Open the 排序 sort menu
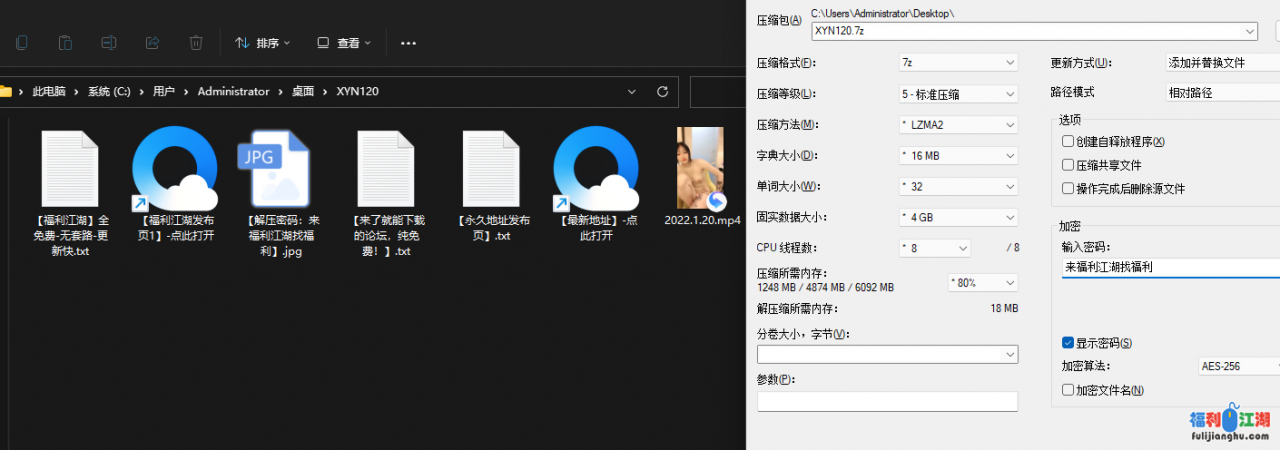The width and height of the screenshot is (1280, 450). [262, 43]
